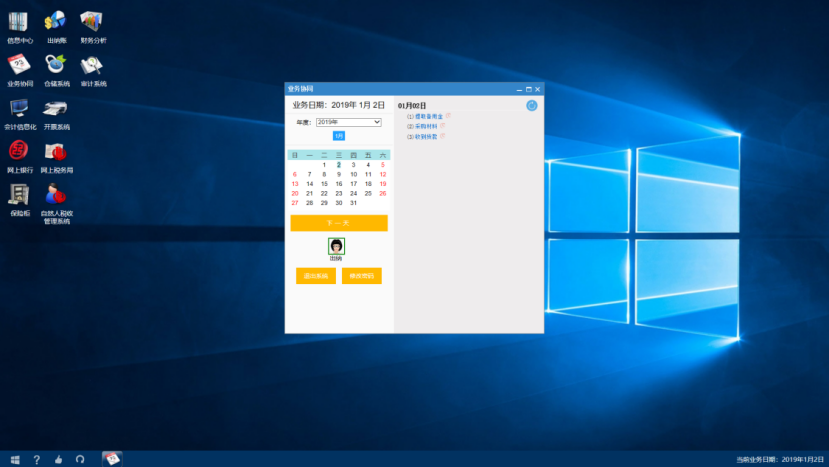Screen dimensions: 829x467
Task: Expand the 年度 2019年 dropdown
Action: 348,122
